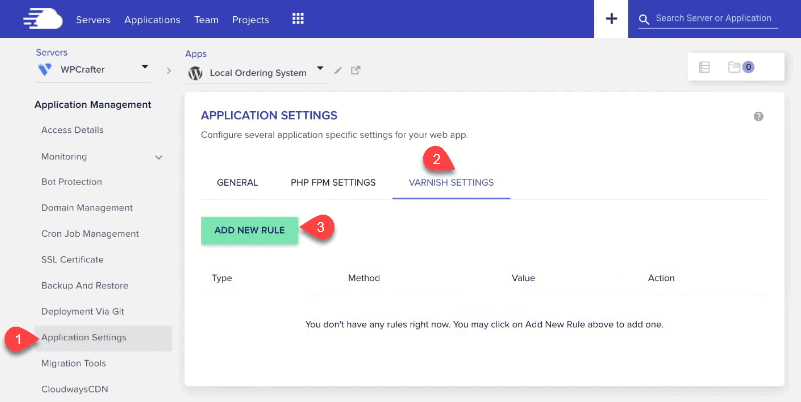
Task: Open Servers in the top navigation
Action: [x=93, y=19]
